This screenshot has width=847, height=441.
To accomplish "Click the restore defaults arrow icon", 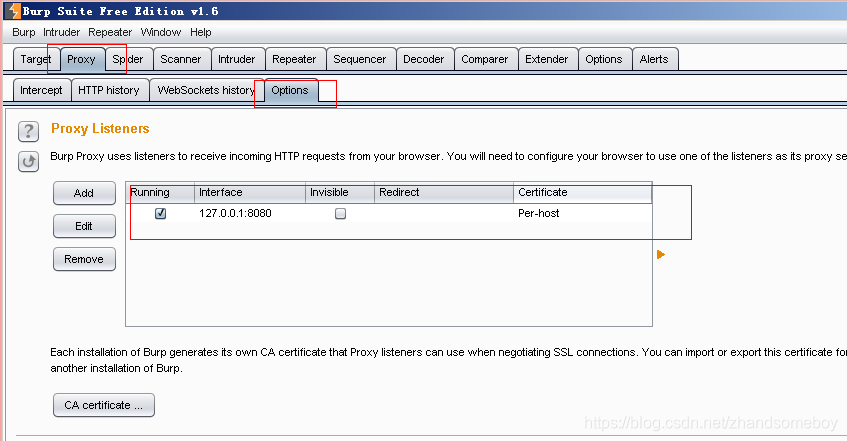I will pos(28,161).
